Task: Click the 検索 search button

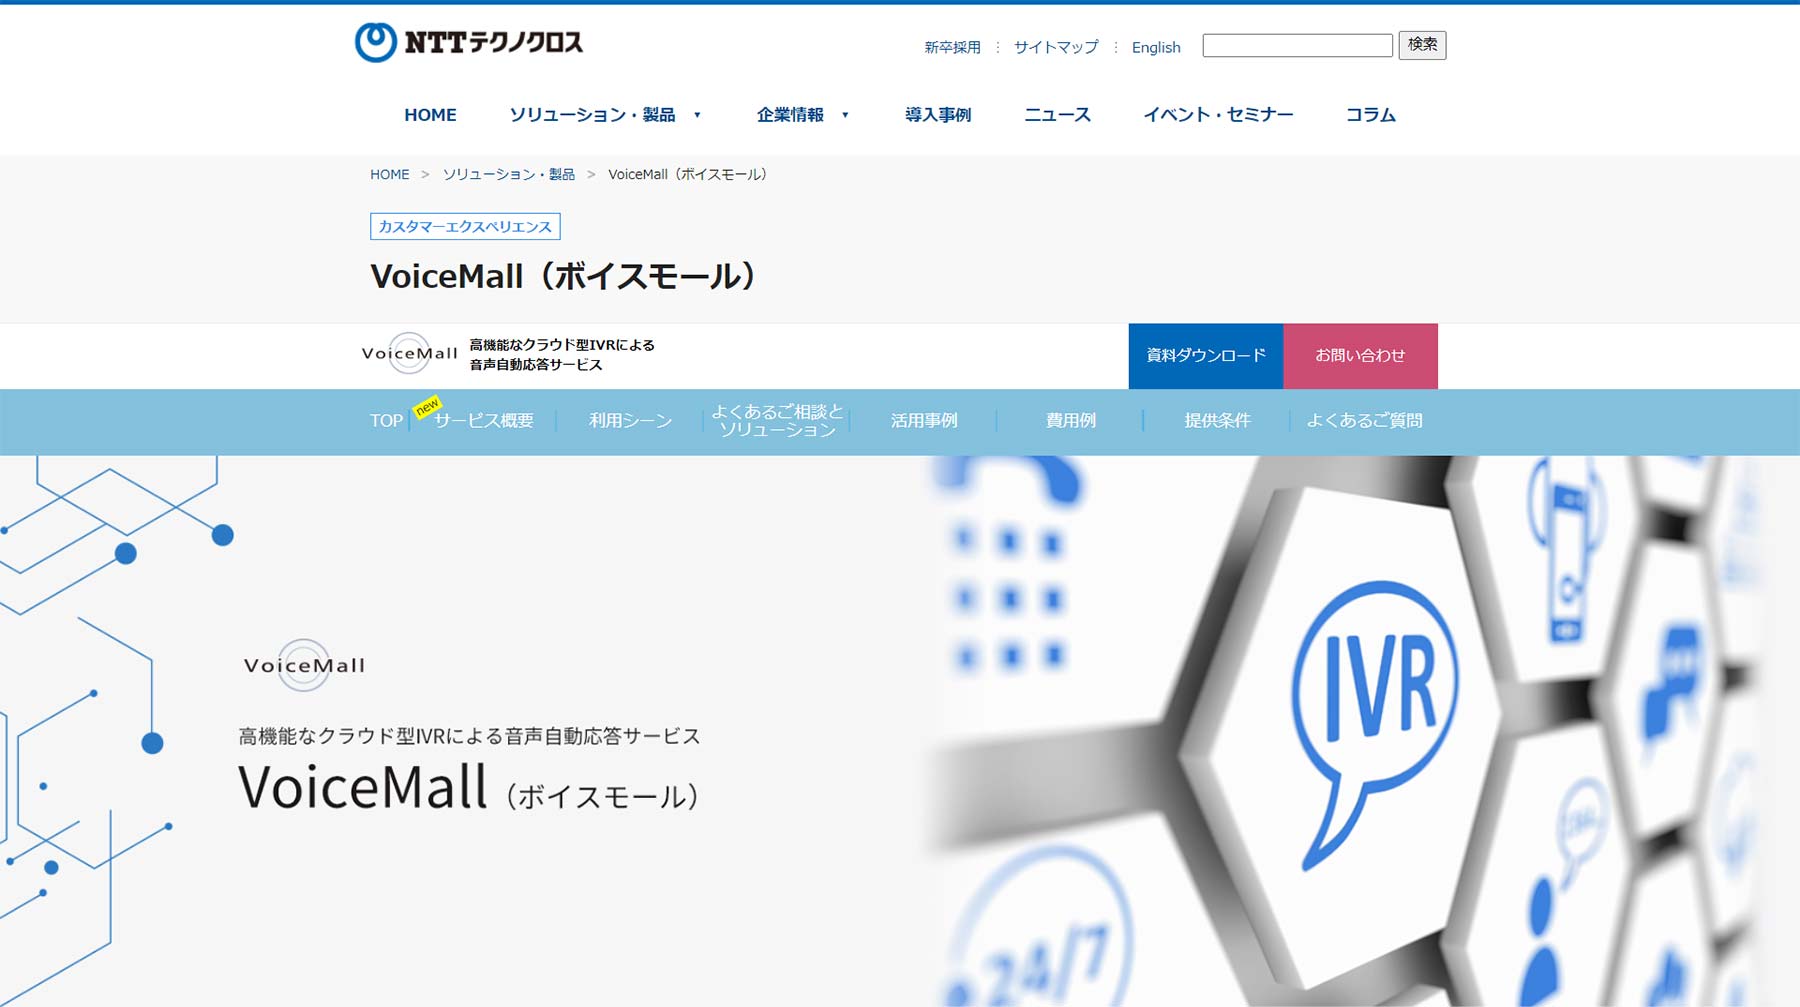Action: (1422, 45)
